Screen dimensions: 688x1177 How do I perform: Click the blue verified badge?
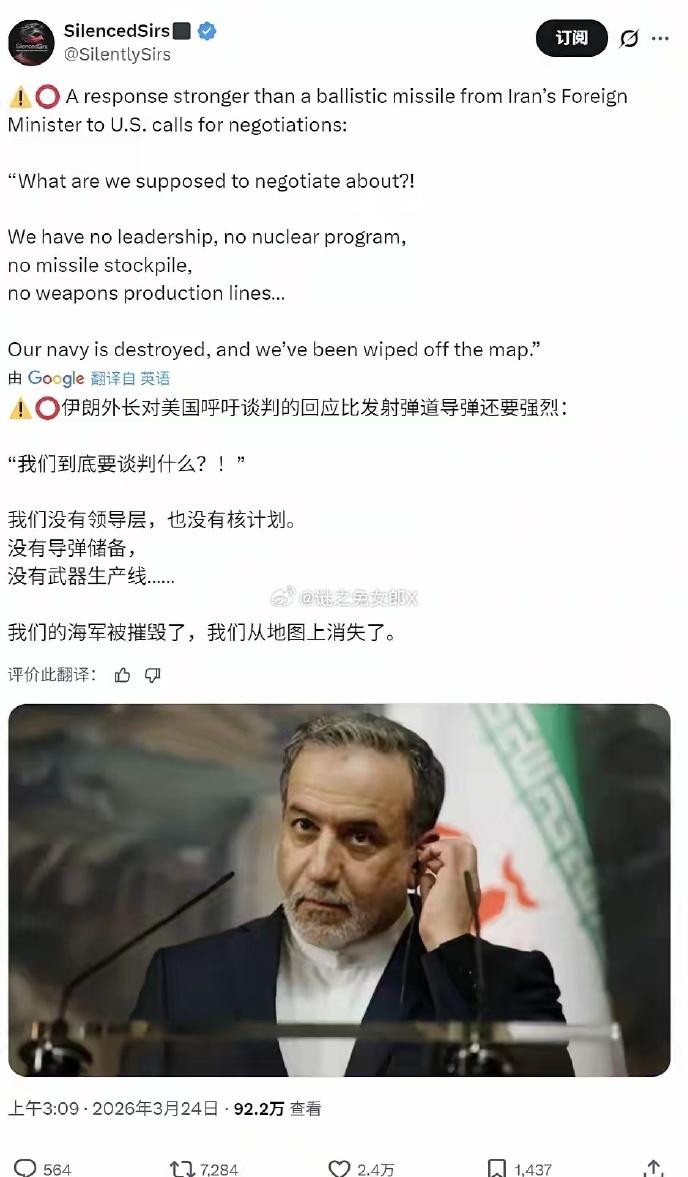click(207, 32)
